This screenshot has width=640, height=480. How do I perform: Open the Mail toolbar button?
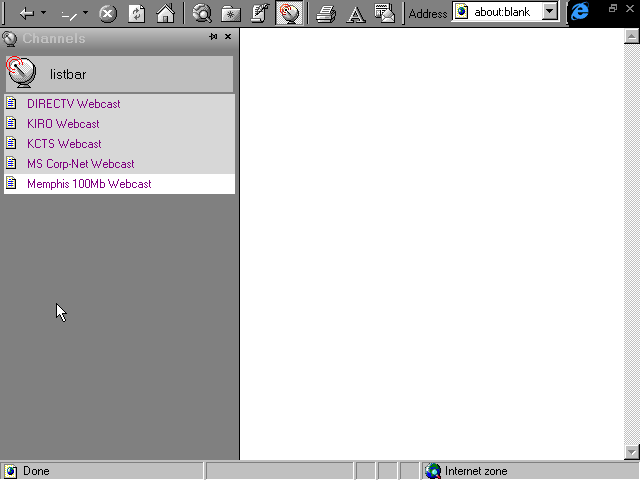pyautogui.click(x=384, y=13)
